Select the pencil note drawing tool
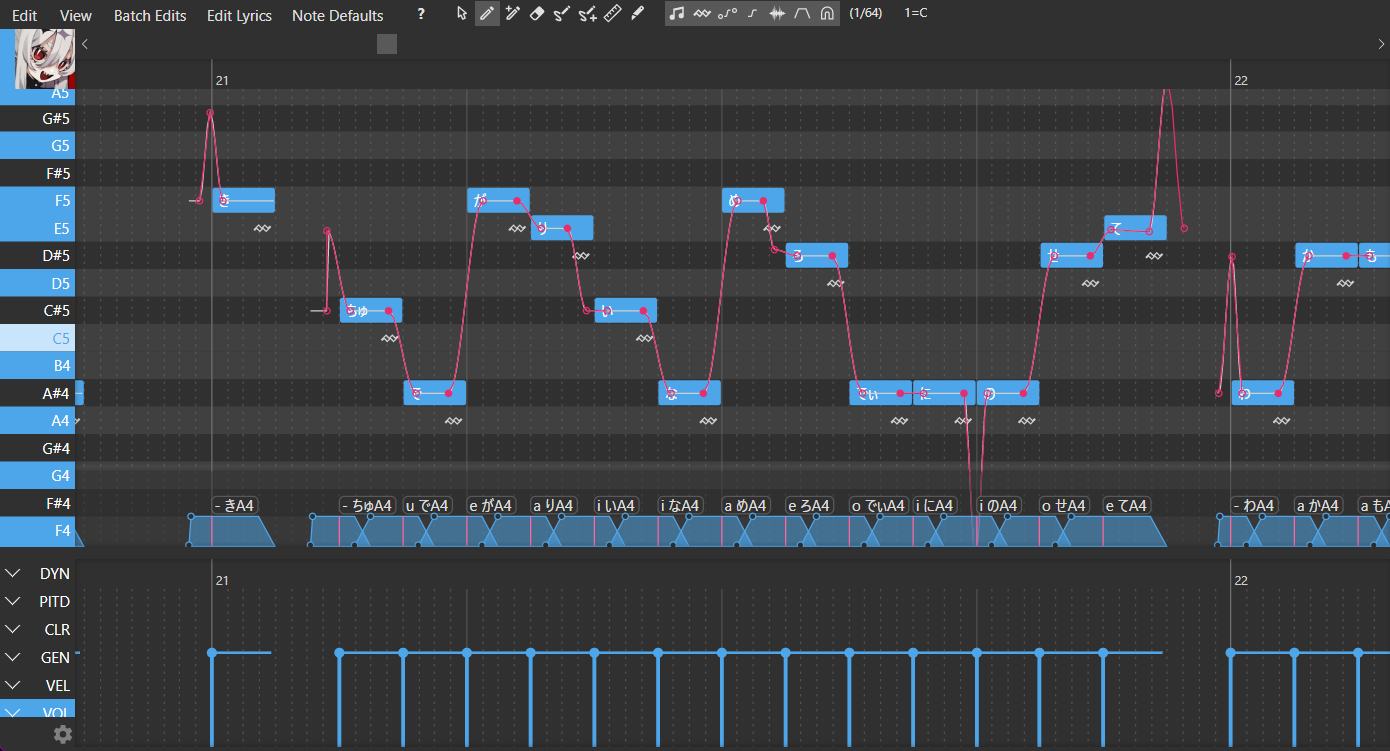The width and height of the screenshot is (1390, 751). (x=487, y=14)
